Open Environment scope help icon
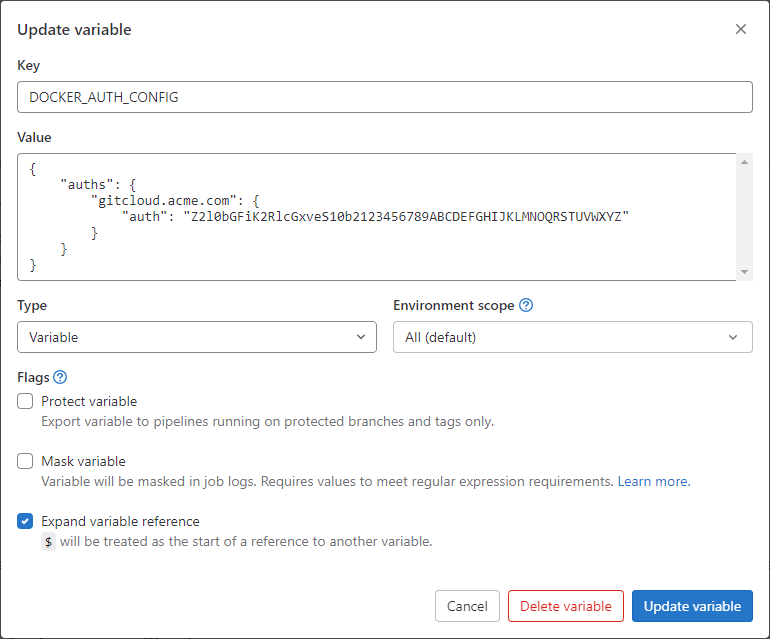 point(526,305)
